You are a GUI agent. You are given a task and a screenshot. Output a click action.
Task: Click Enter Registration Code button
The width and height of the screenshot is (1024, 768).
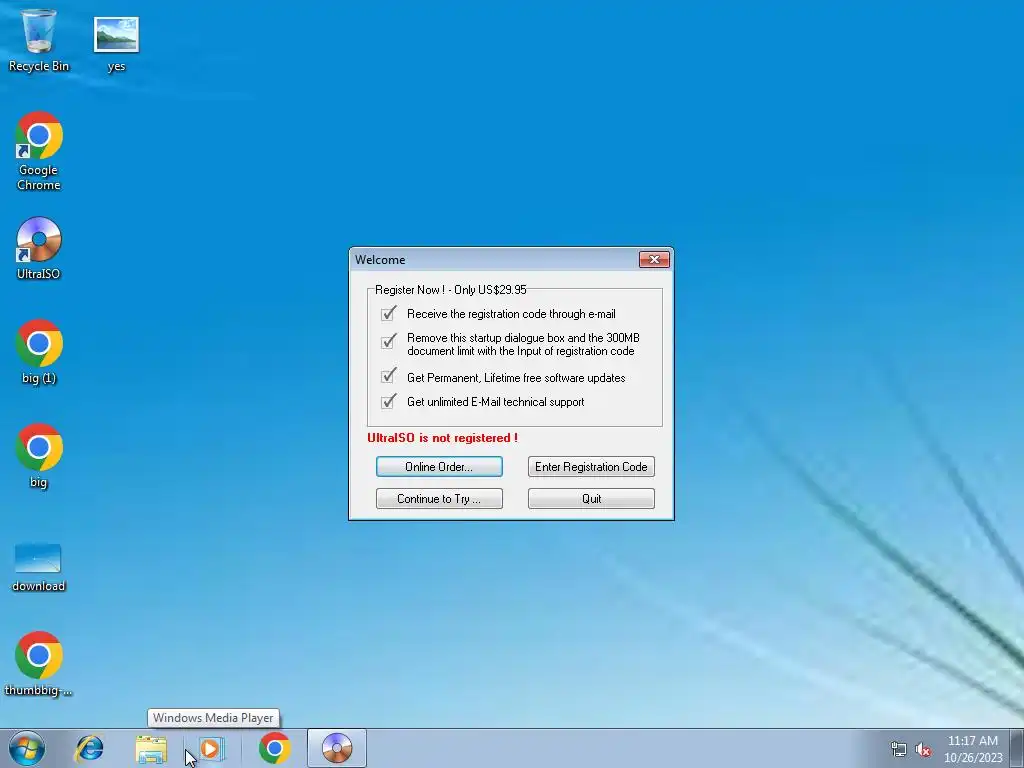click(x=591, y=467)
